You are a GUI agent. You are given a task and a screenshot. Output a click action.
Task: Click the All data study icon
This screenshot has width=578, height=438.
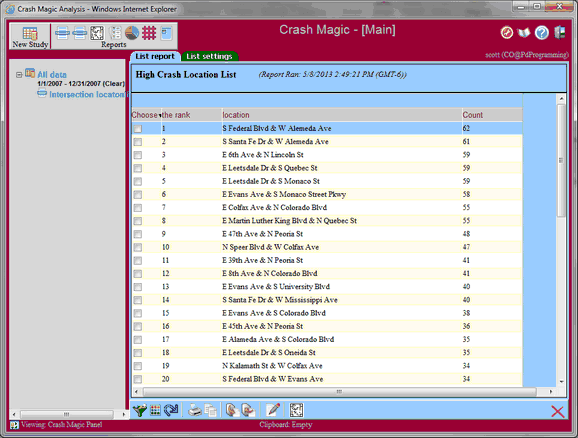30,73
